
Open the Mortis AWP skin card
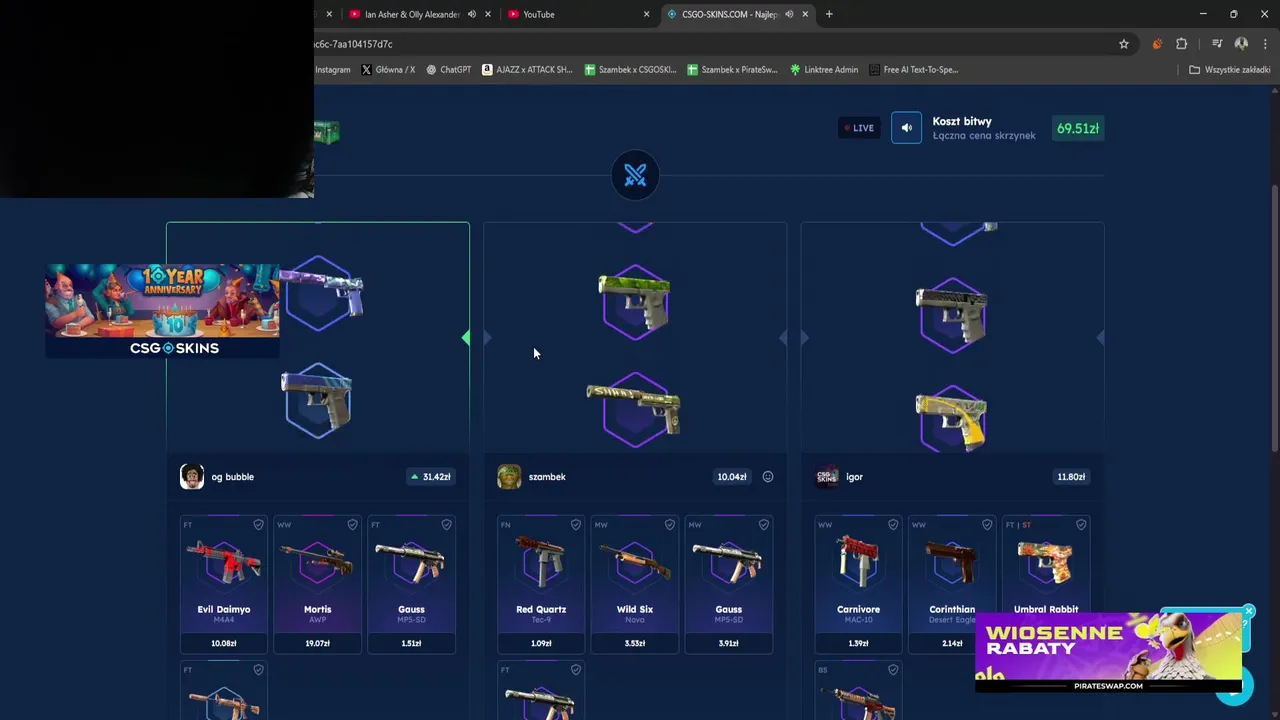(x=317, y=585)
